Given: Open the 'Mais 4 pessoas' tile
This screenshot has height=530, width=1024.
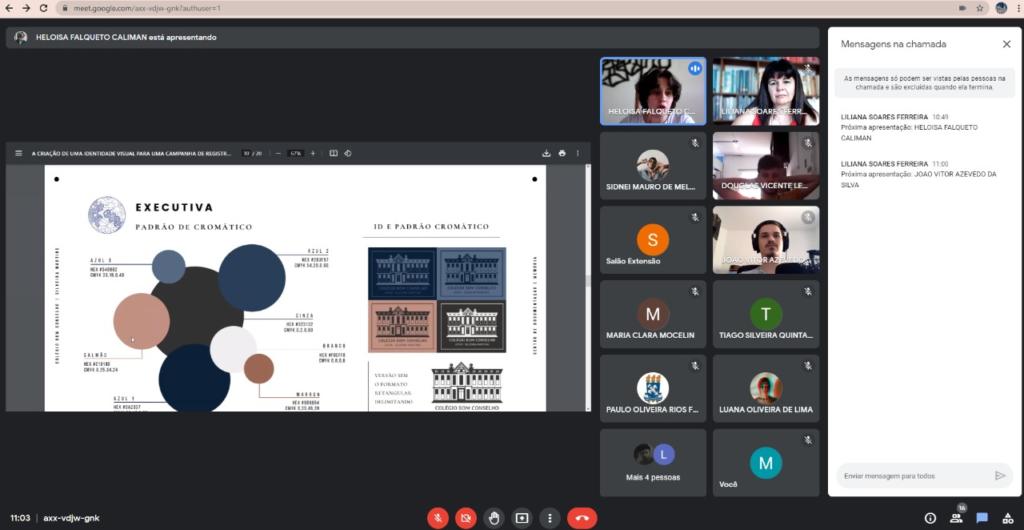Looking at the screenshot, I should (653, 462).
